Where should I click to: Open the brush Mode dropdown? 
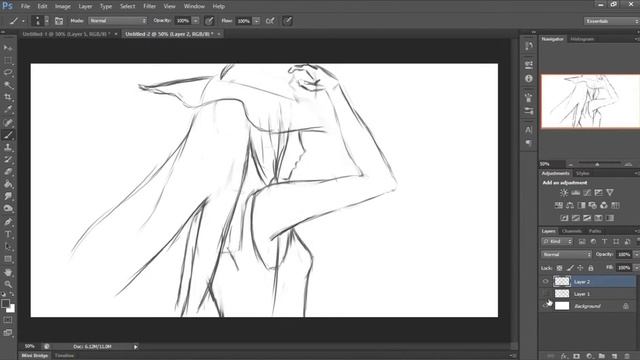[118, 21]
